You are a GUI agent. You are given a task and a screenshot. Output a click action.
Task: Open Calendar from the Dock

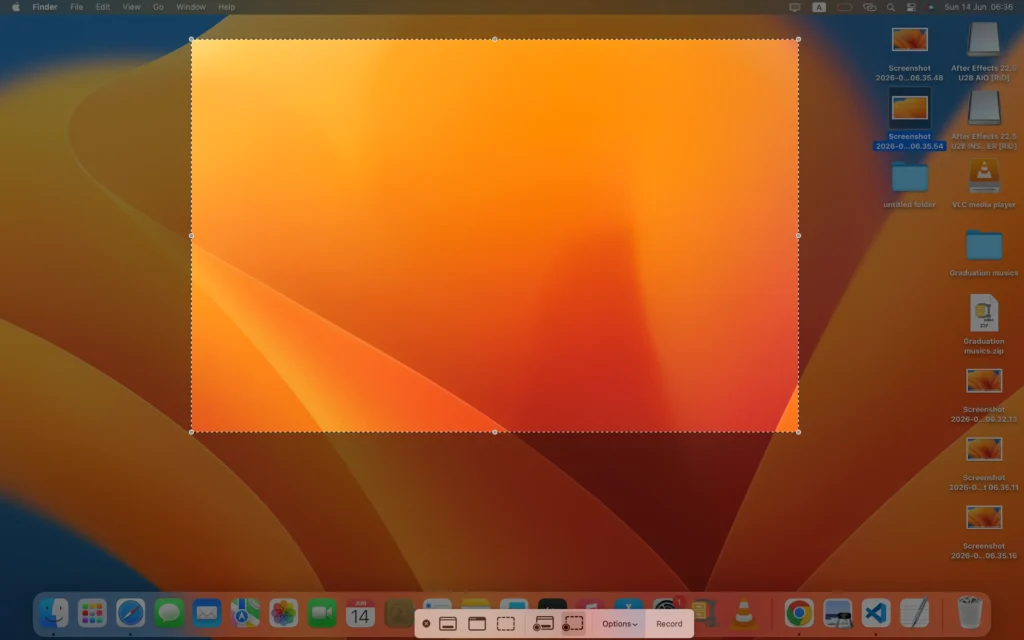coord(360,613)
